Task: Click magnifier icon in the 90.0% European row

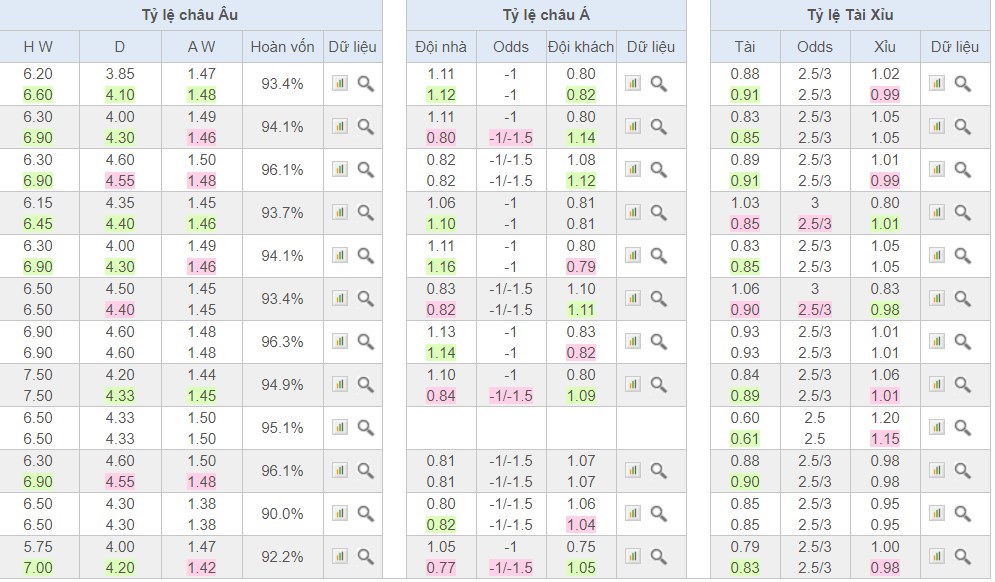Action: coord(366,513)
